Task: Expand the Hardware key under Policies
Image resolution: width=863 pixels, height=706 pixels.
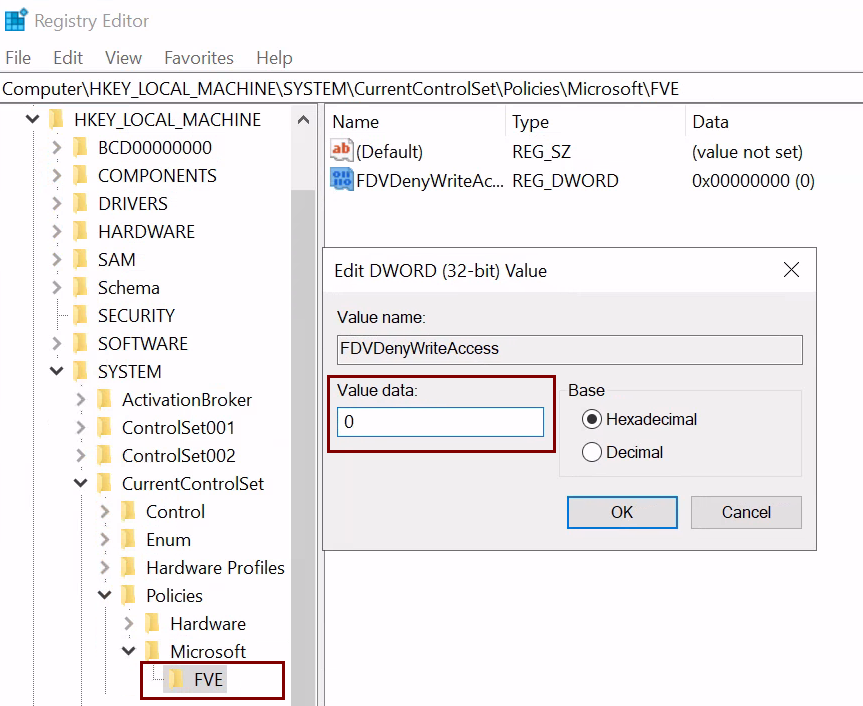Action: click(129, 623)
